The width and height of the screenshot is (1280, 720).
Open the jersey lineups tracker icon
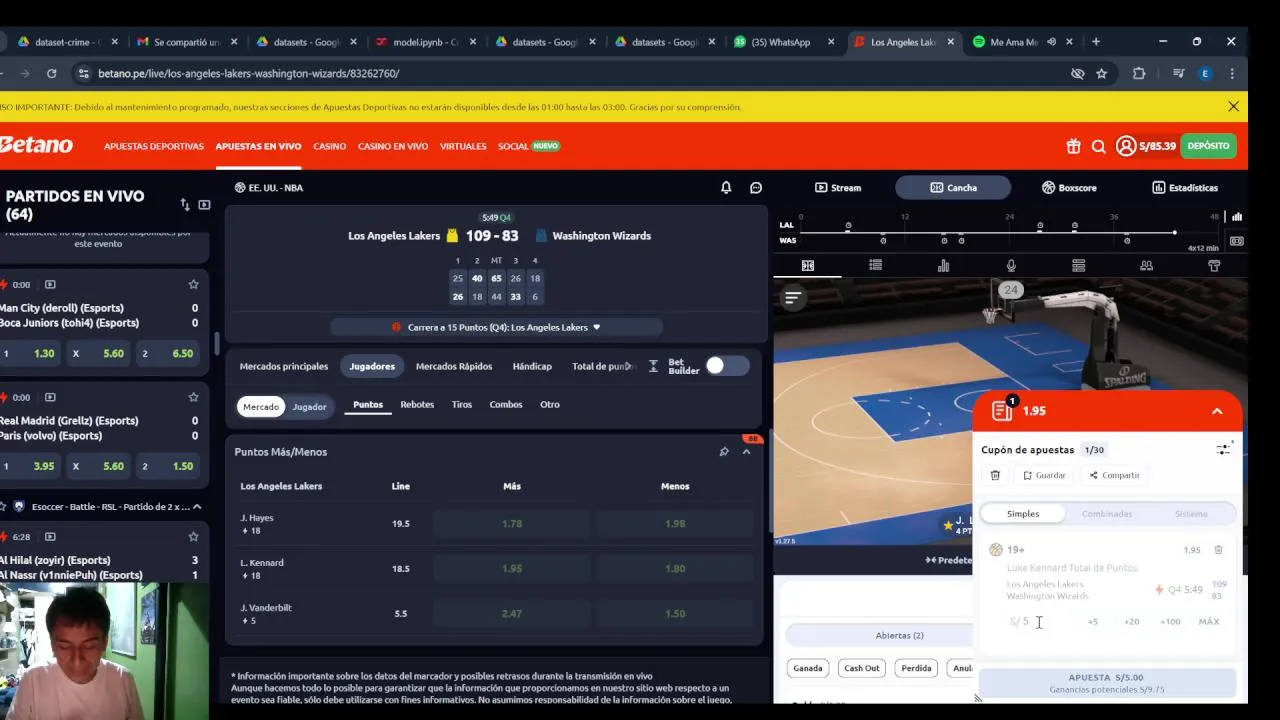coord(1214,265)
